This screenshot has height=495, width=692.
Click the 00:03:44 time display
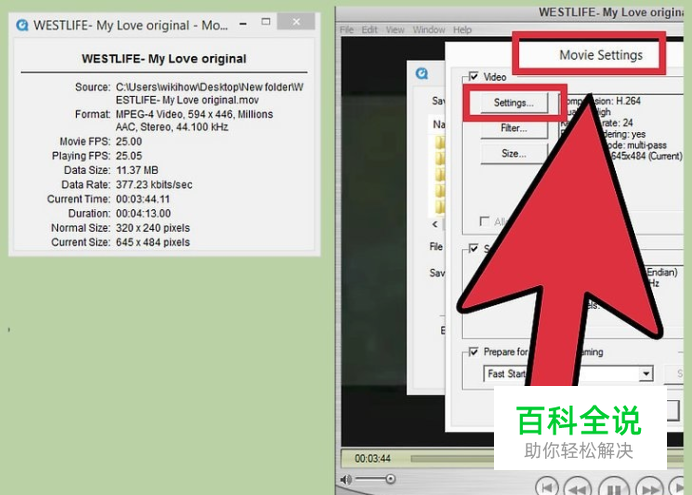(373, 459)
